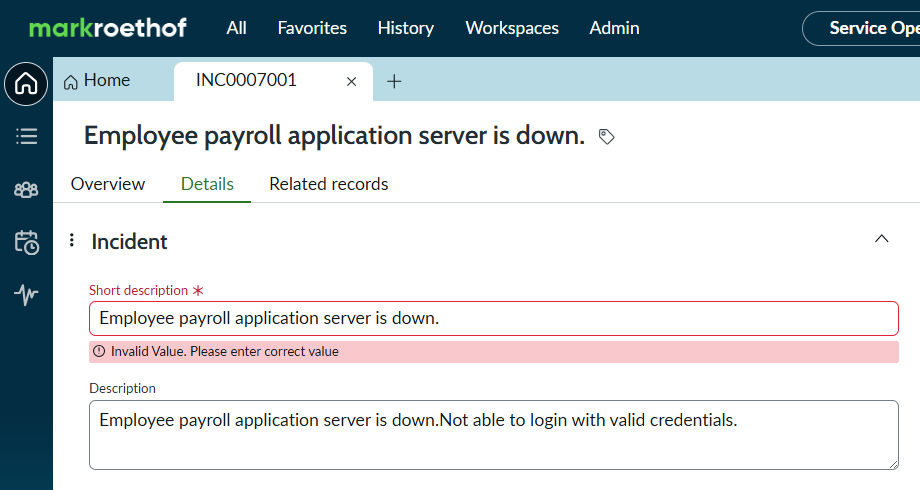Open the History menu
Viewport: 920px width, 490px height.
pos(405,28)
